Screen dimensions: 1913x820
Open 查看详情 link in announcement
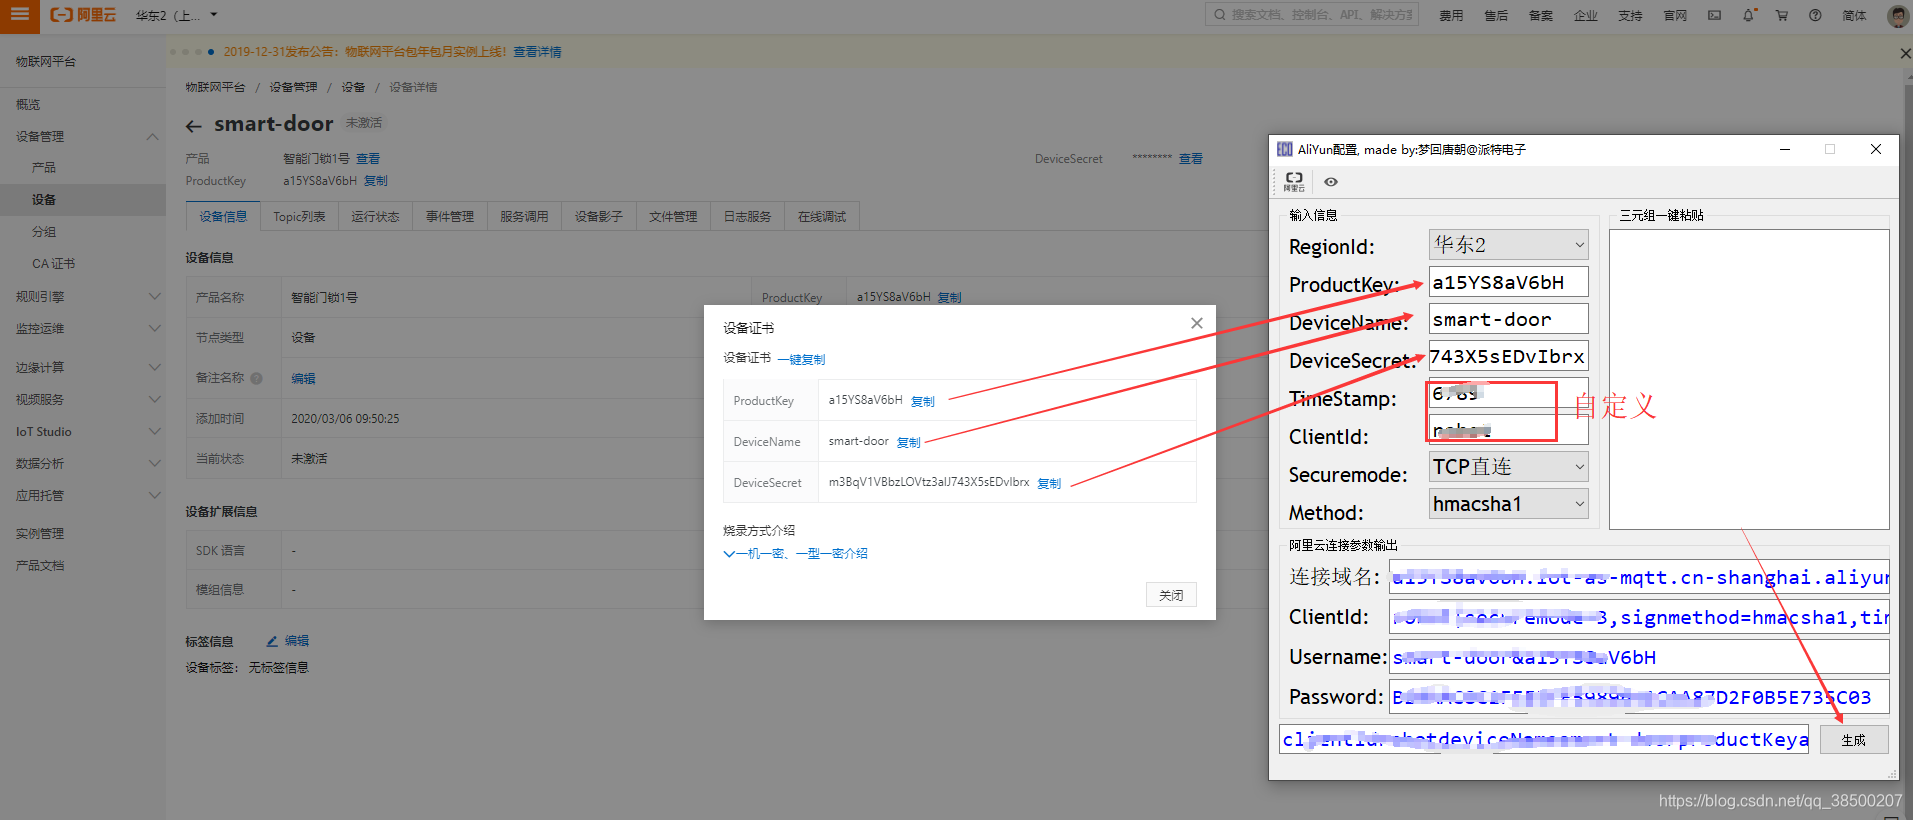coord(537,52)
